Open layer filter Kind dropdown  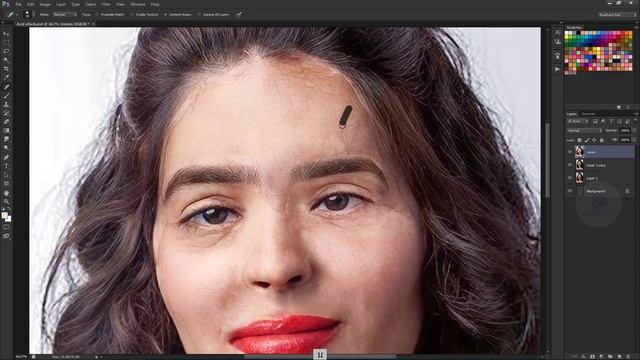578,122
